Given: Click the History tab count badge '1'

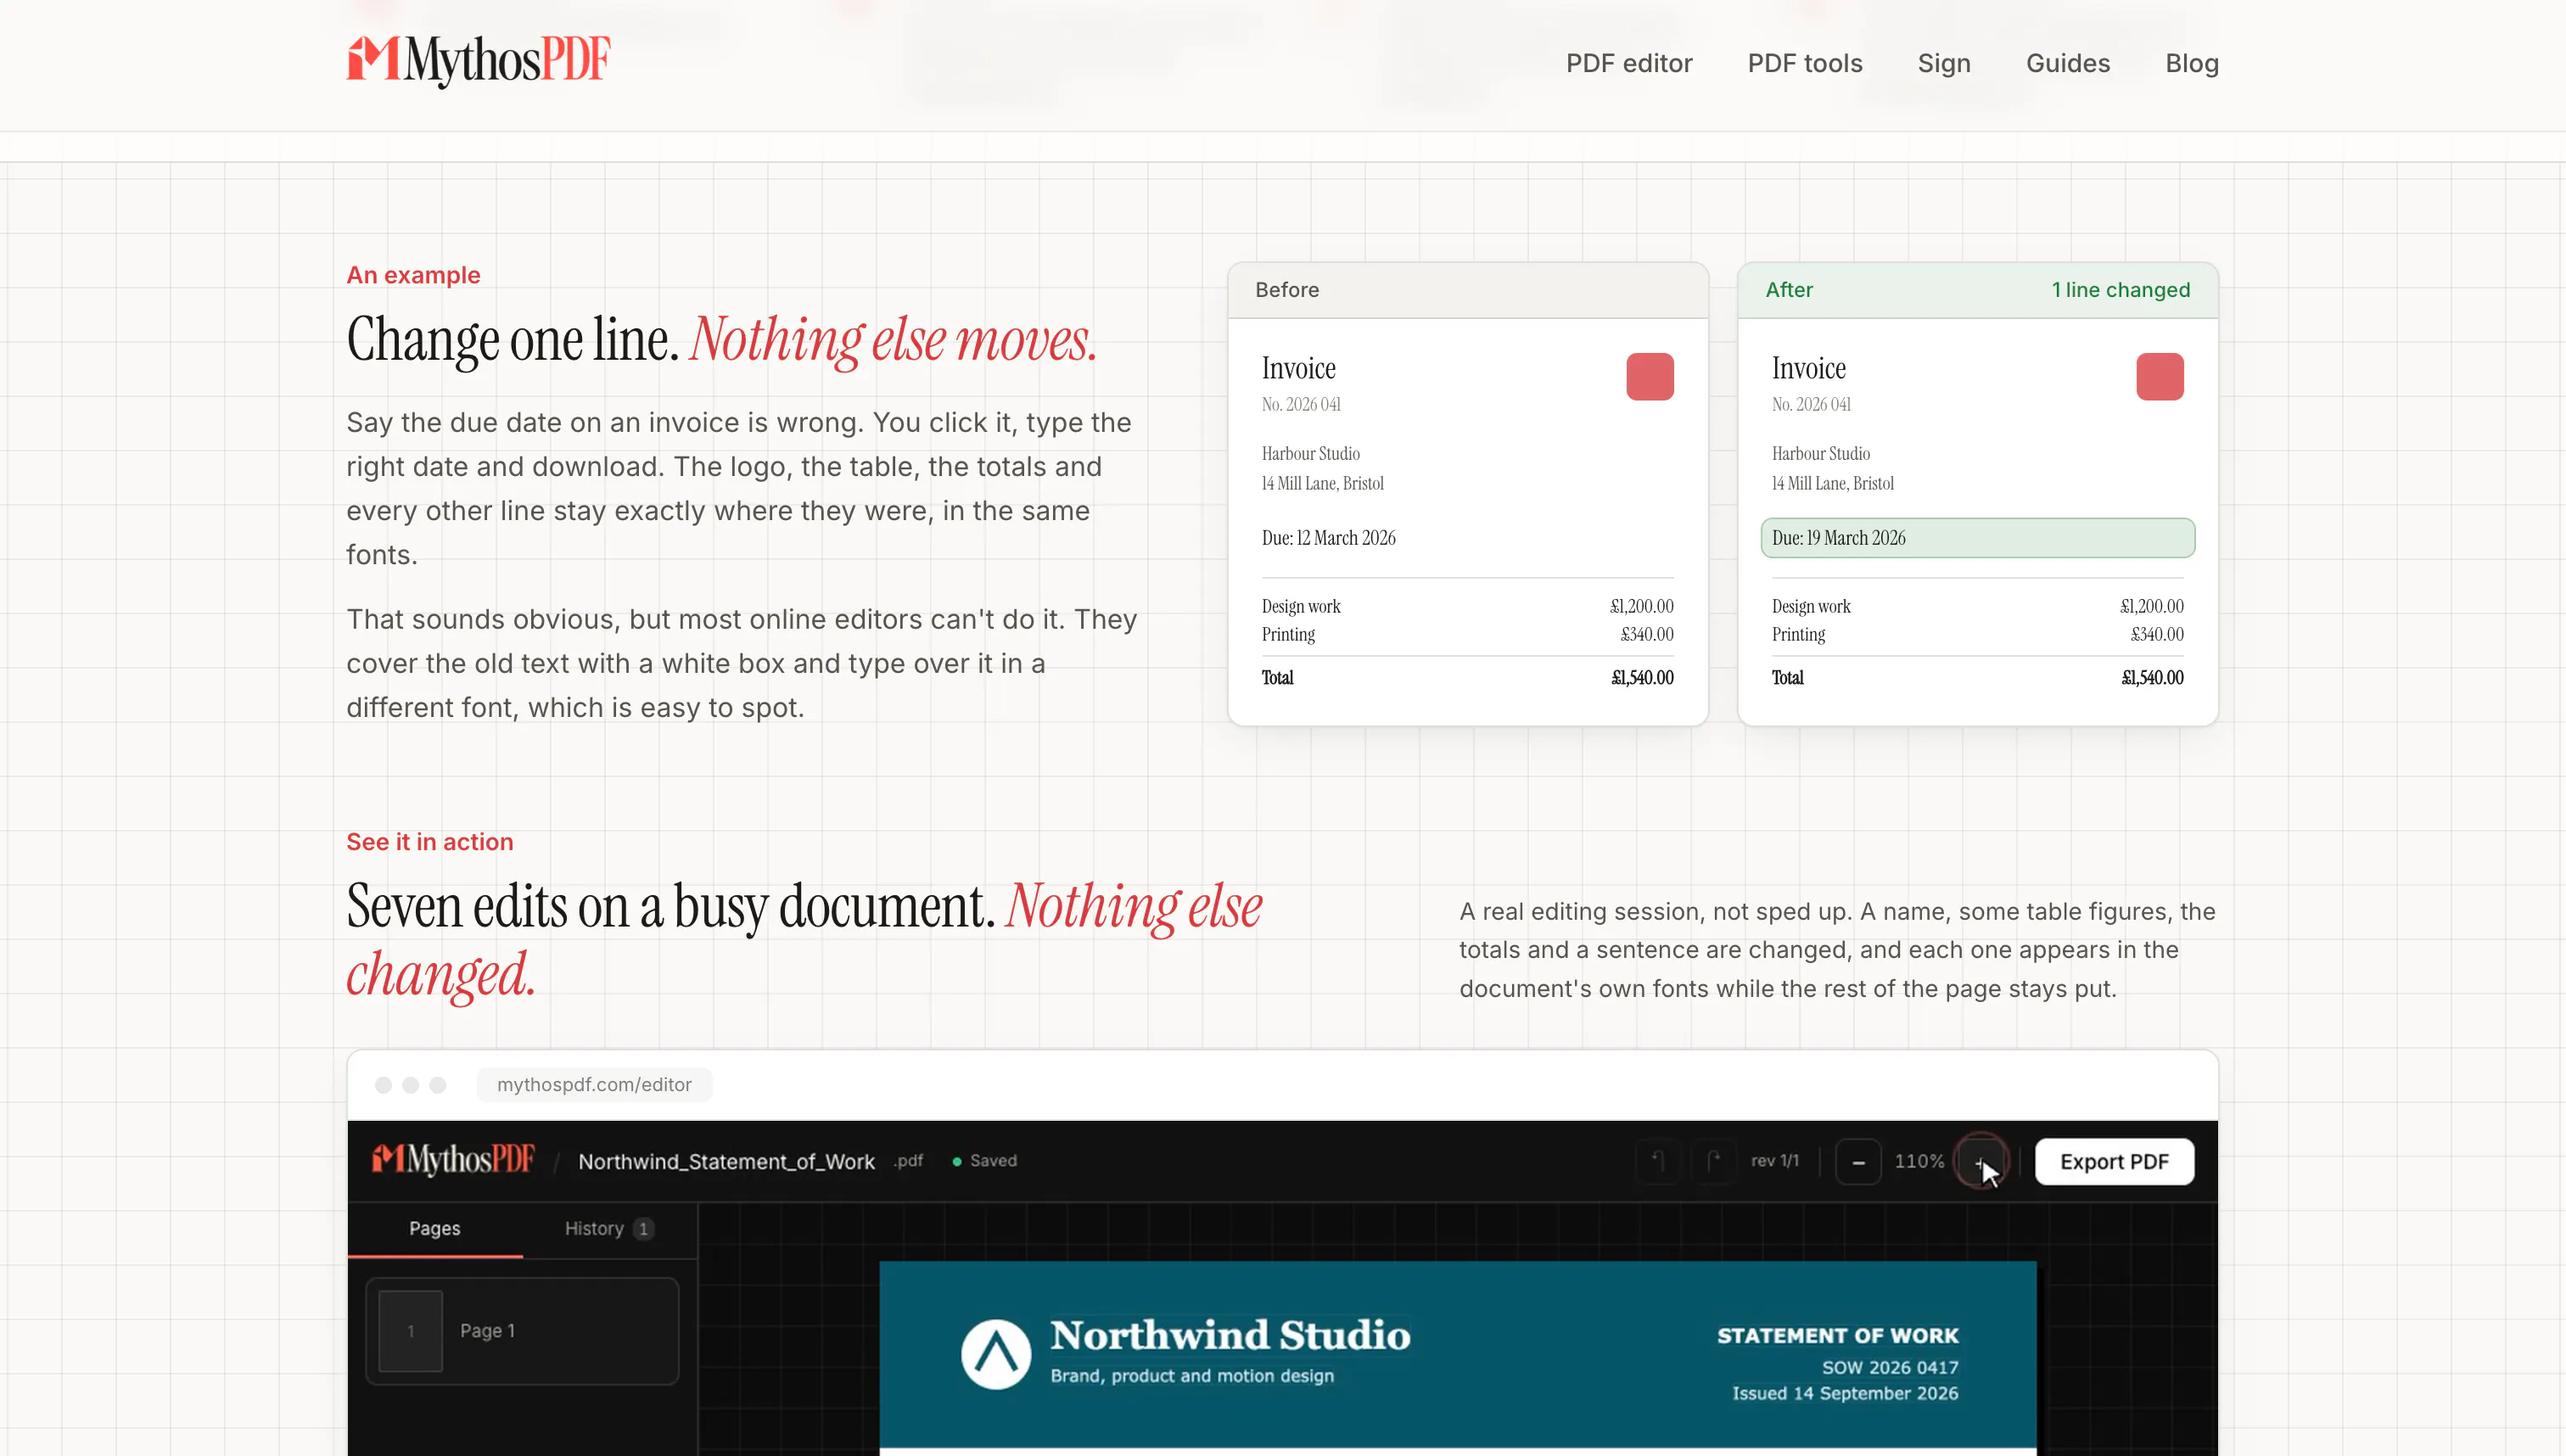Looking at the screenshot, I should (x=643, y=1229).
